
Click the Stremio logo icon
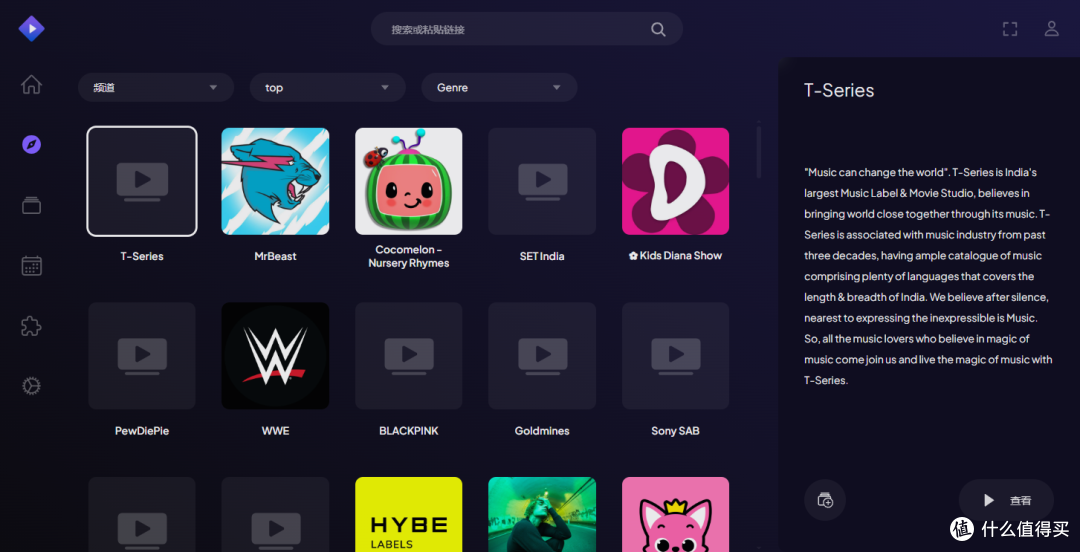pyautogui.click(x=31, y=28)
